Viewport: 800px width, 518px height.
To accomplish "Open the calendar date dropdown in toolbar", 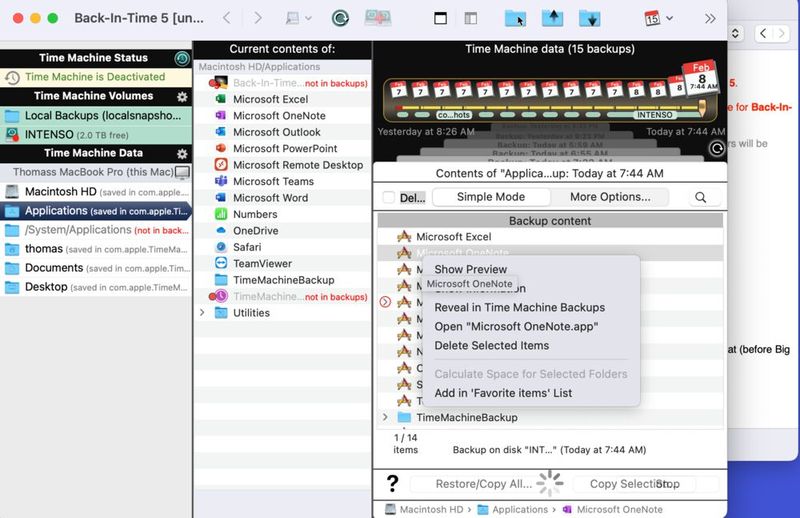I will (x=659, y=18).
